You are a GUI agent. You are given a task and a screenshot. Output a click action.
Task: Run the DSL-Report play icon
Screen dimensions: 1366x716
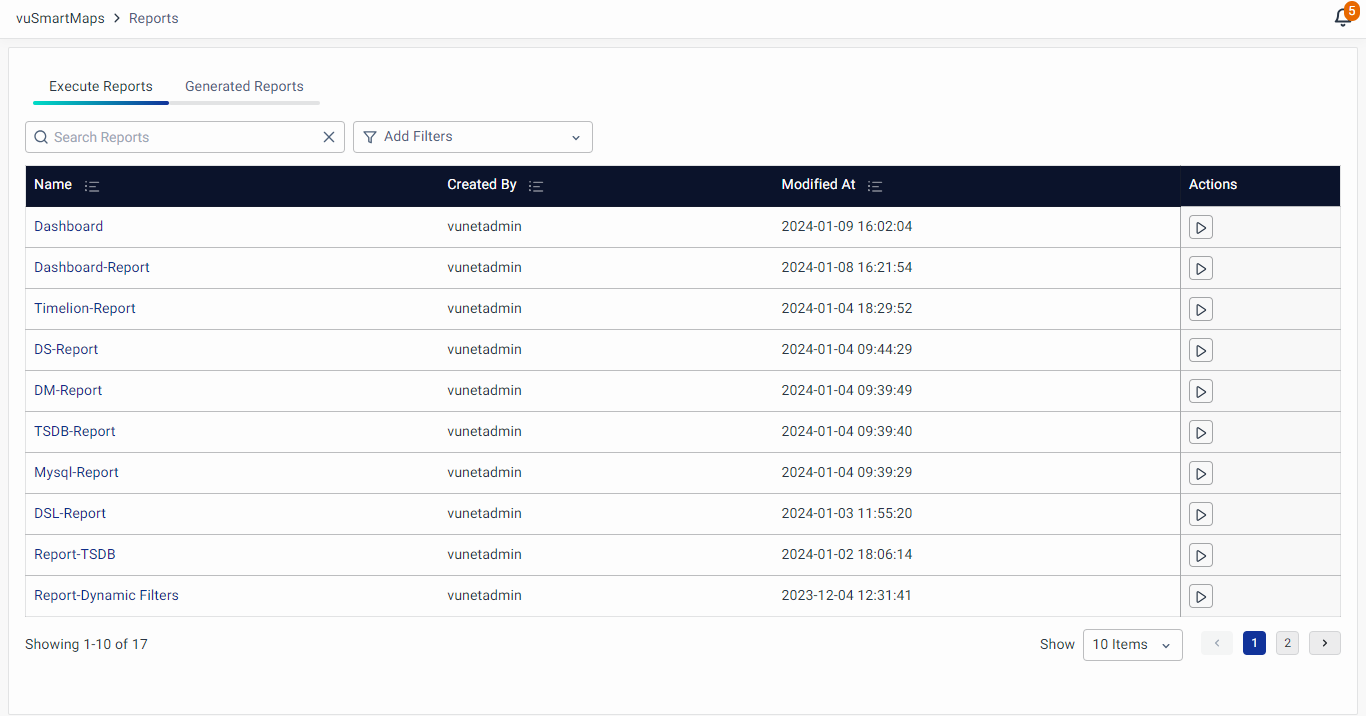1201,515
